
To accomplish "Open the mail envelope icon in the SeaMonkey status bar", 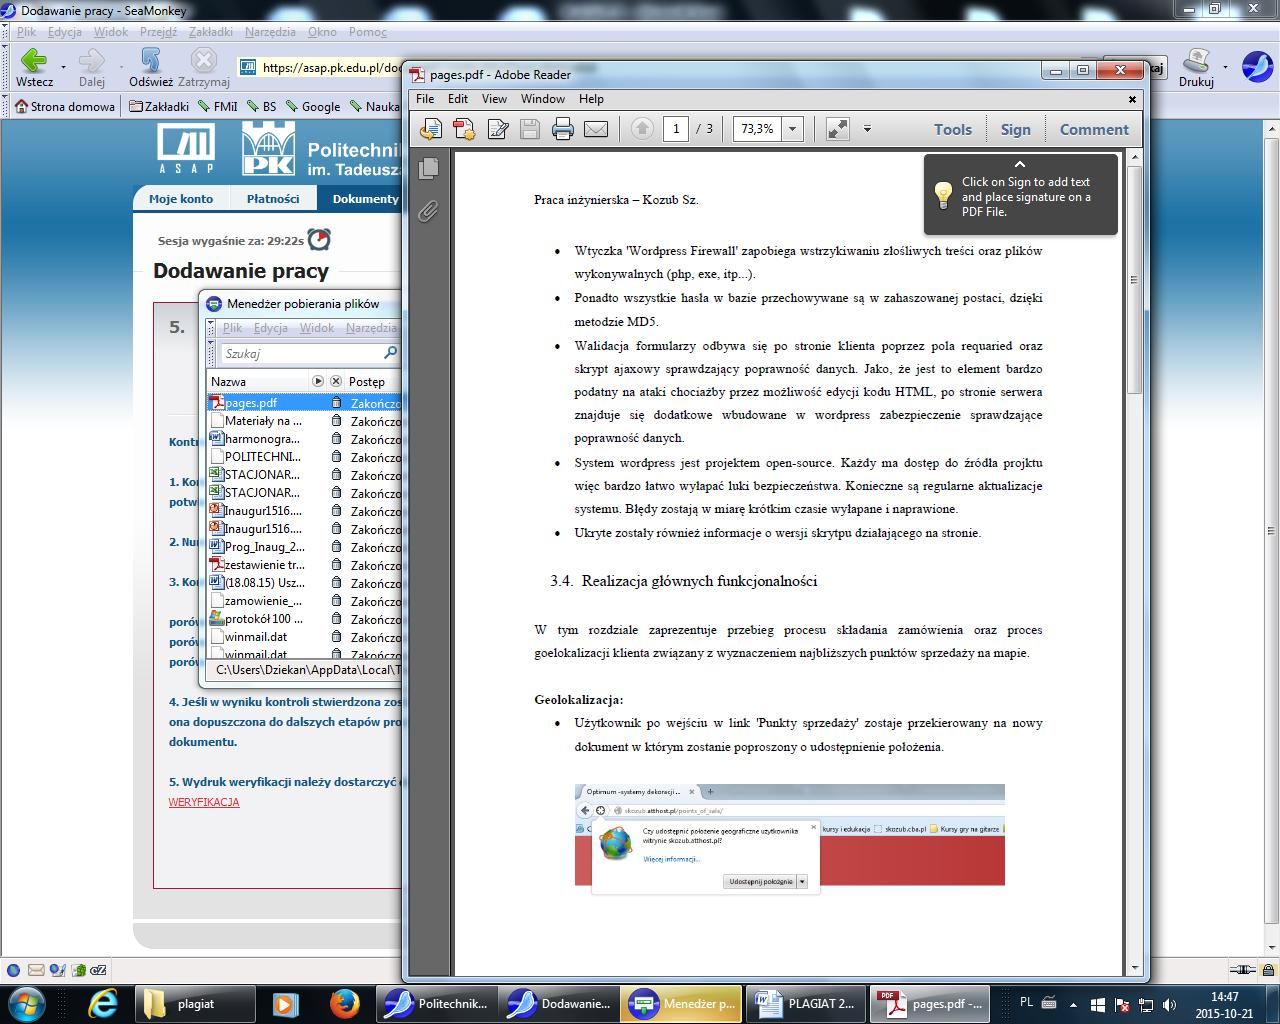I will 36,970.
